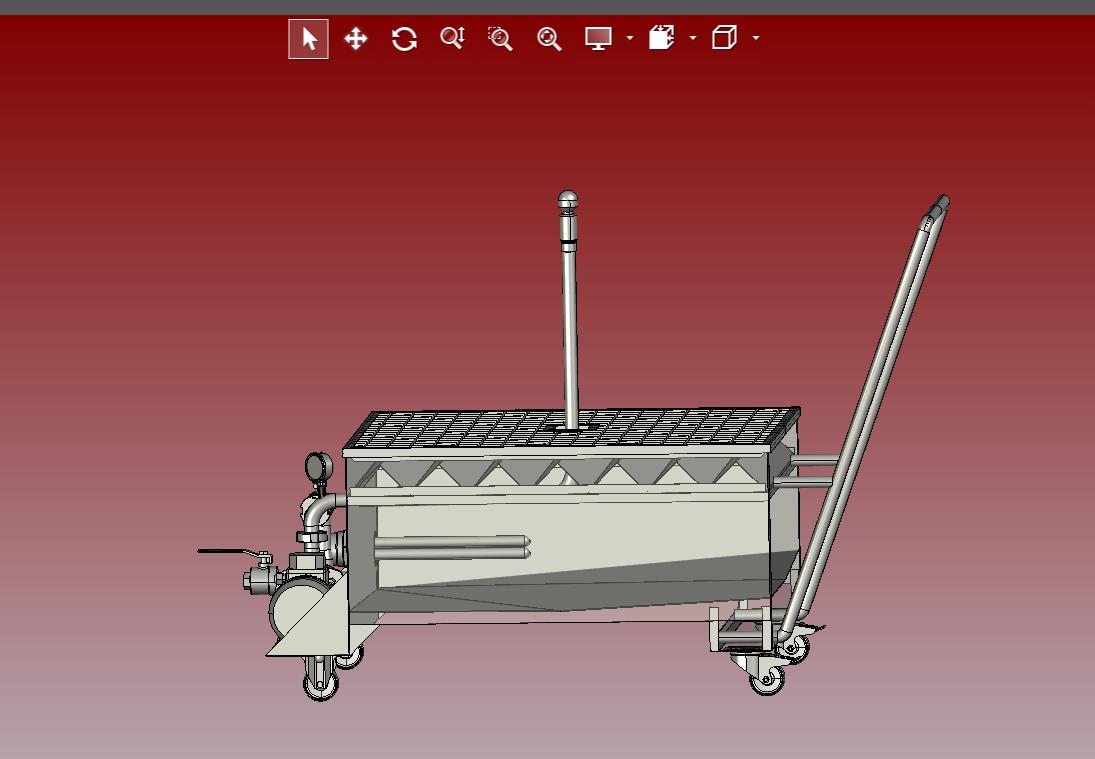Select the grated top cover of tank
1095x759 pixels.
coord(571,429)
